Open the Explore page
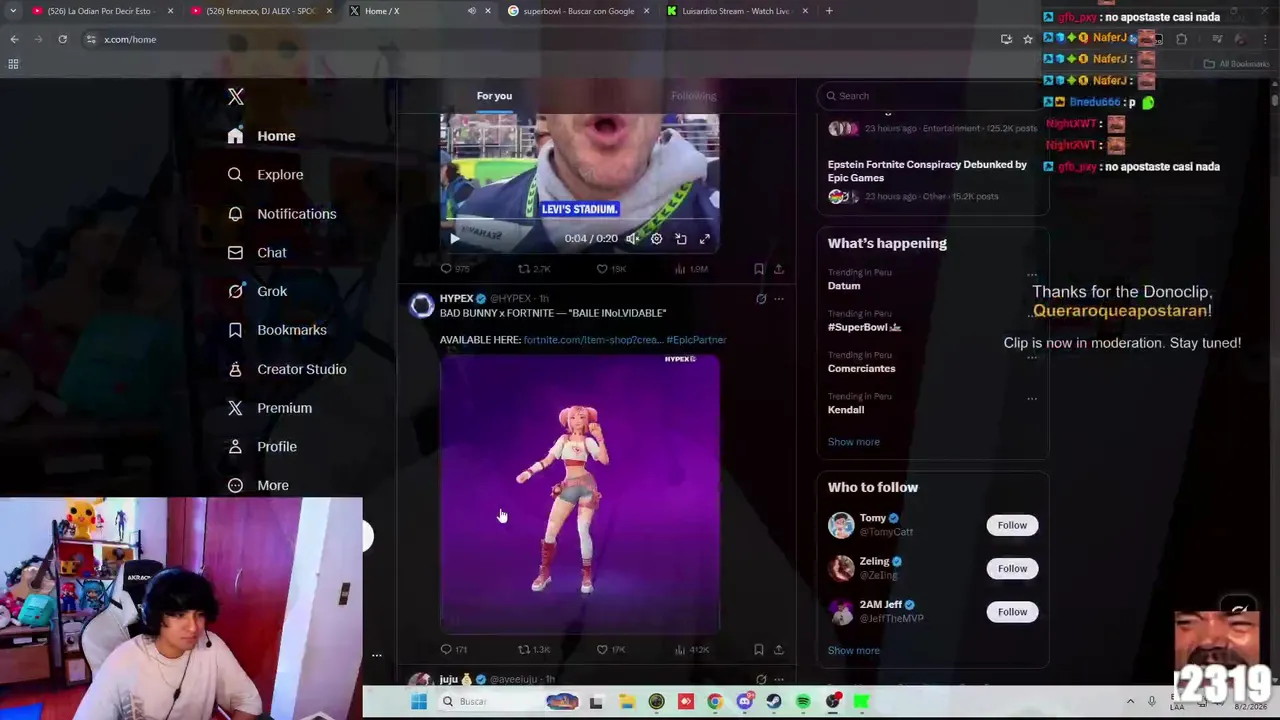This screenshot has height=720, width=1280. click(265, 174)
